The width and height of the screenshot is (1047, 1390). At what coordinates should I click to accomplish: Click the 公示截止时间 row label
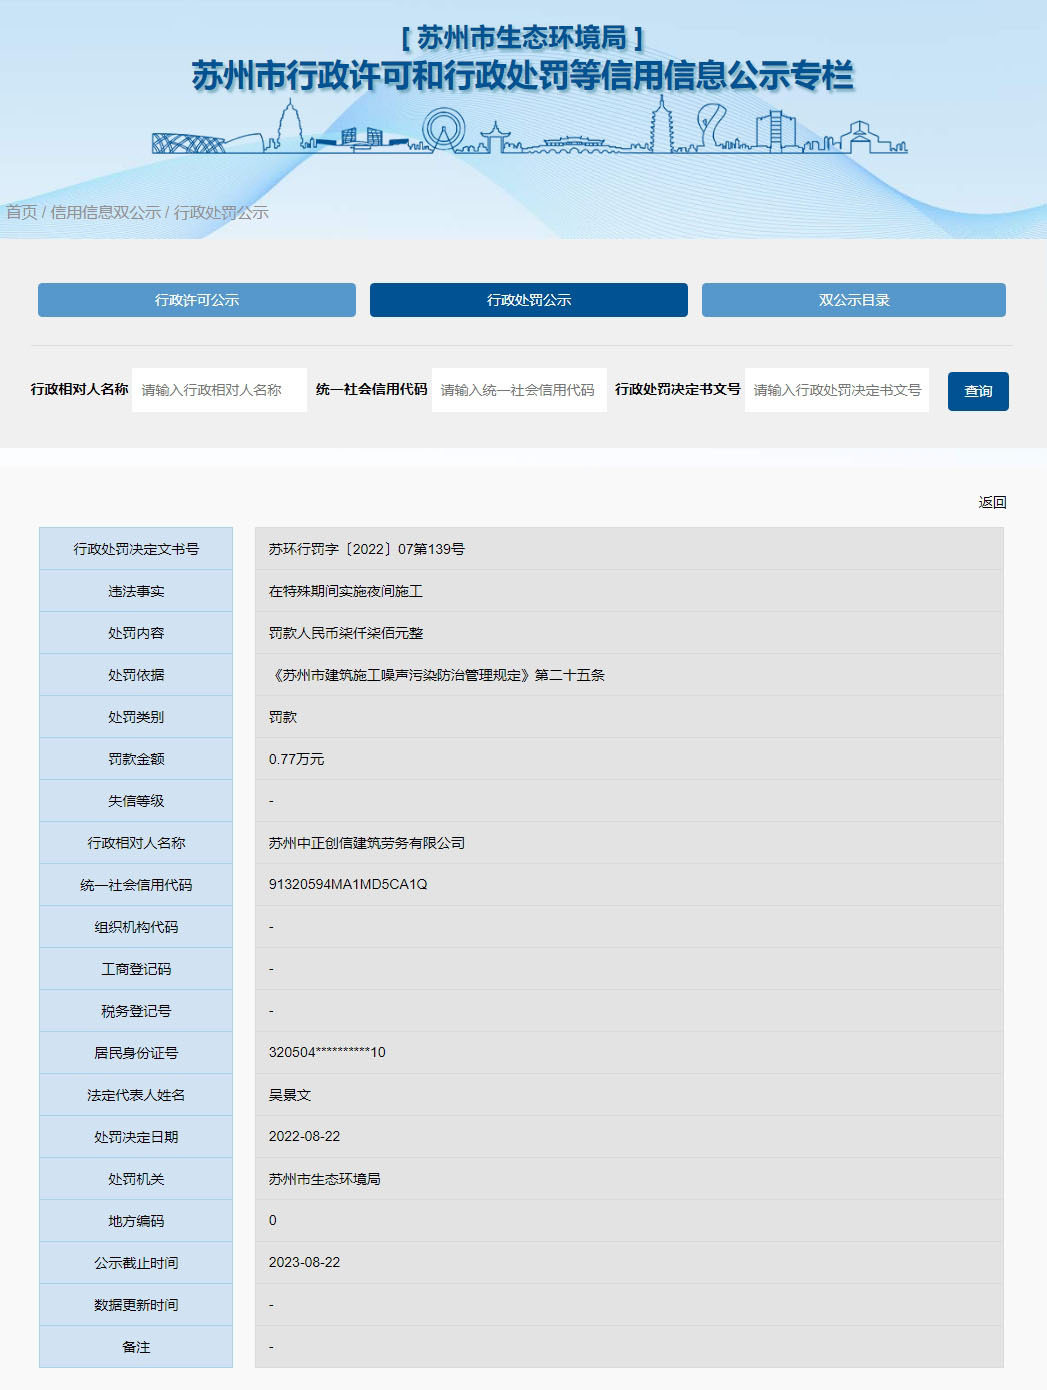pos(136,1263)
